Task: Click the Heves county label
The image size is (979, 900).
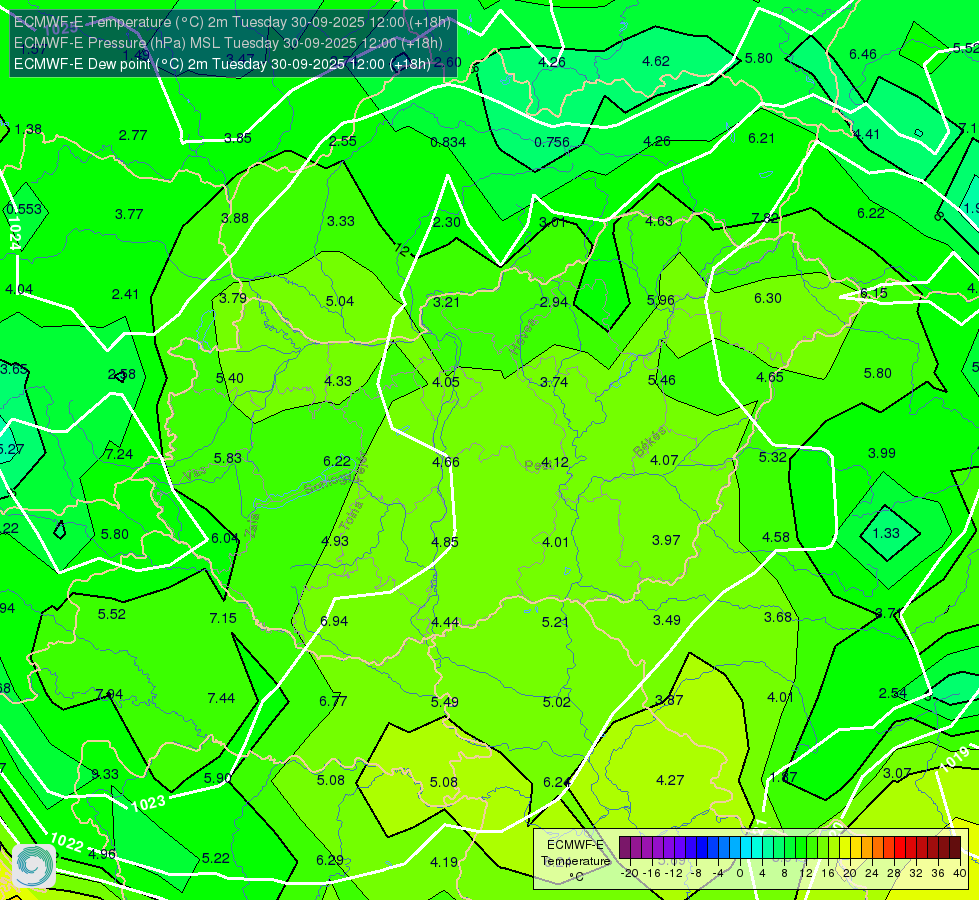Action: 523,336
